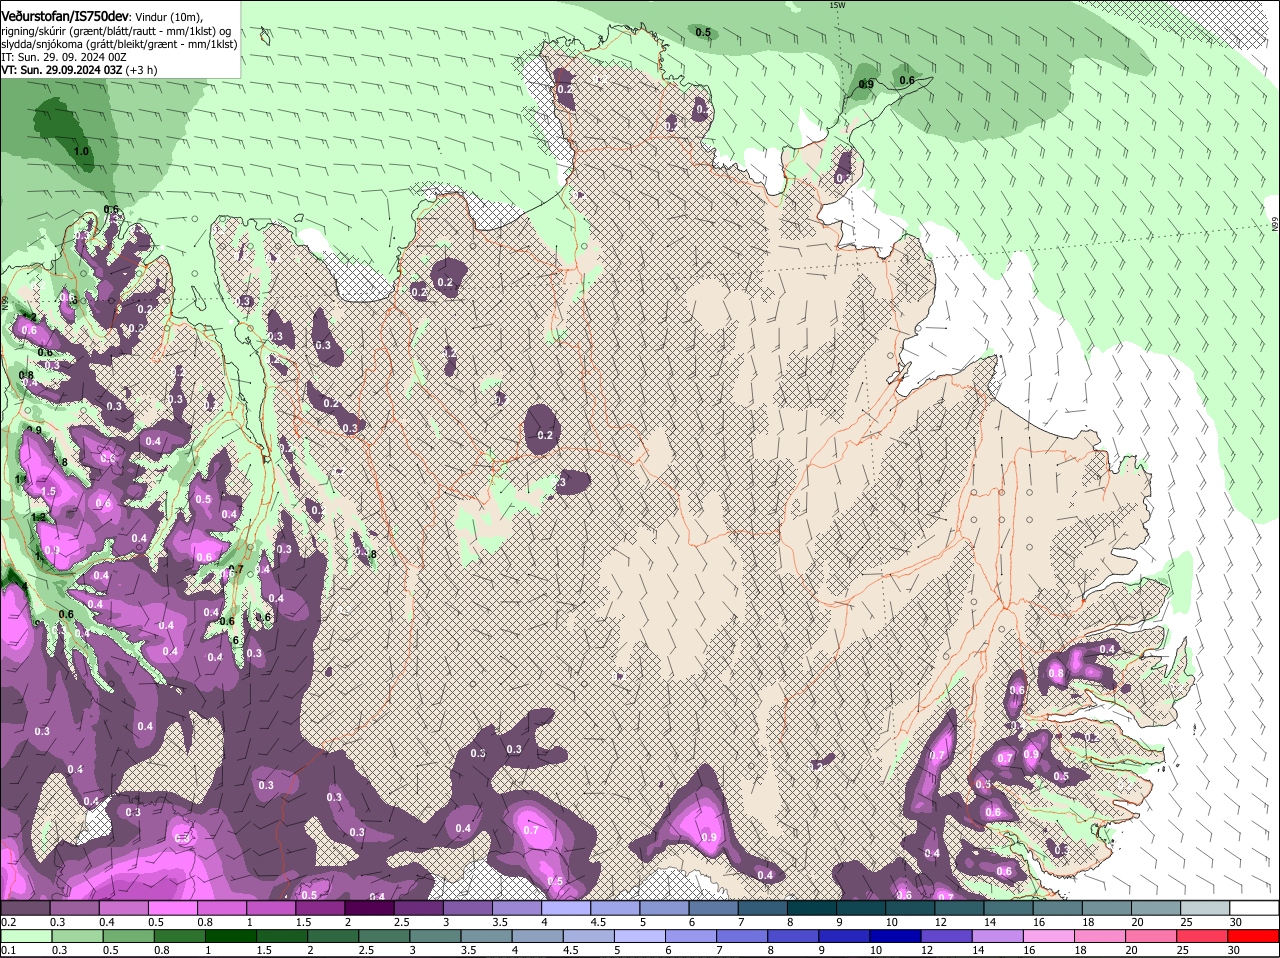1280x958 pixels.
Task: Click the Veðurstofan/IS750dev title text
Action: 65,16
